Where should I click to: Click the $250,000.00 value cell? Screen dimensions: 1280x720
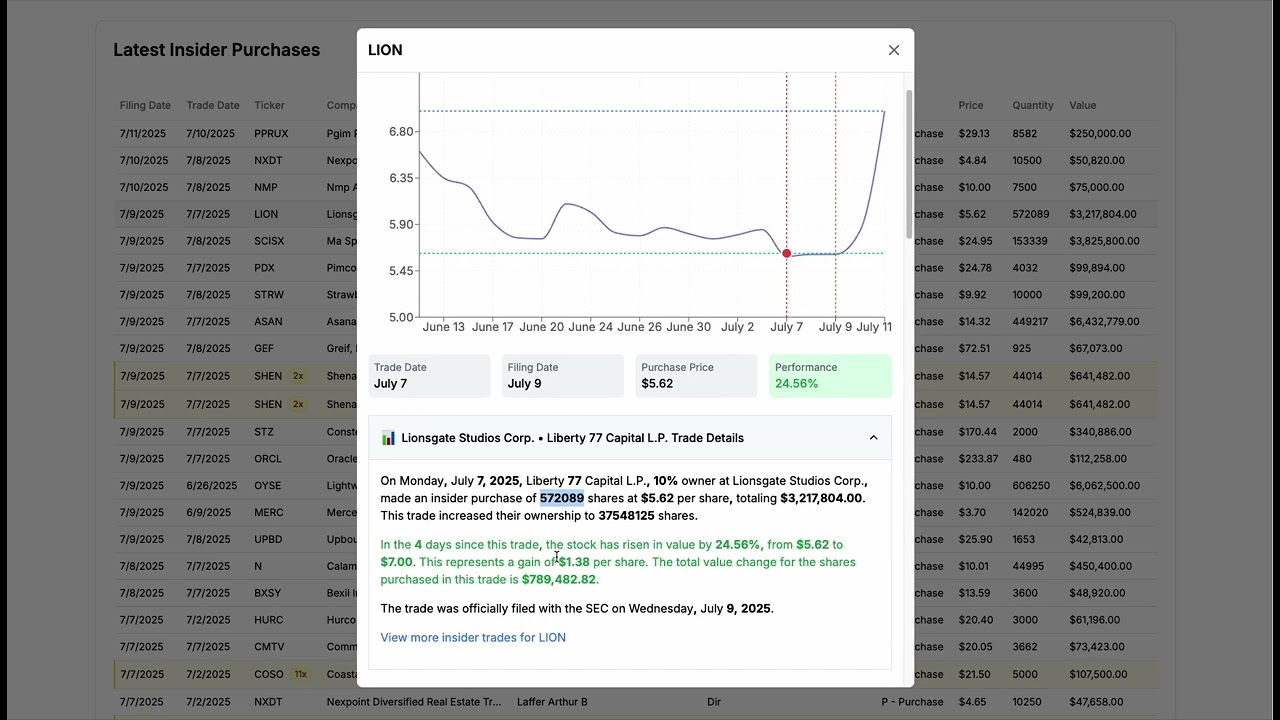coord(1100,133)
